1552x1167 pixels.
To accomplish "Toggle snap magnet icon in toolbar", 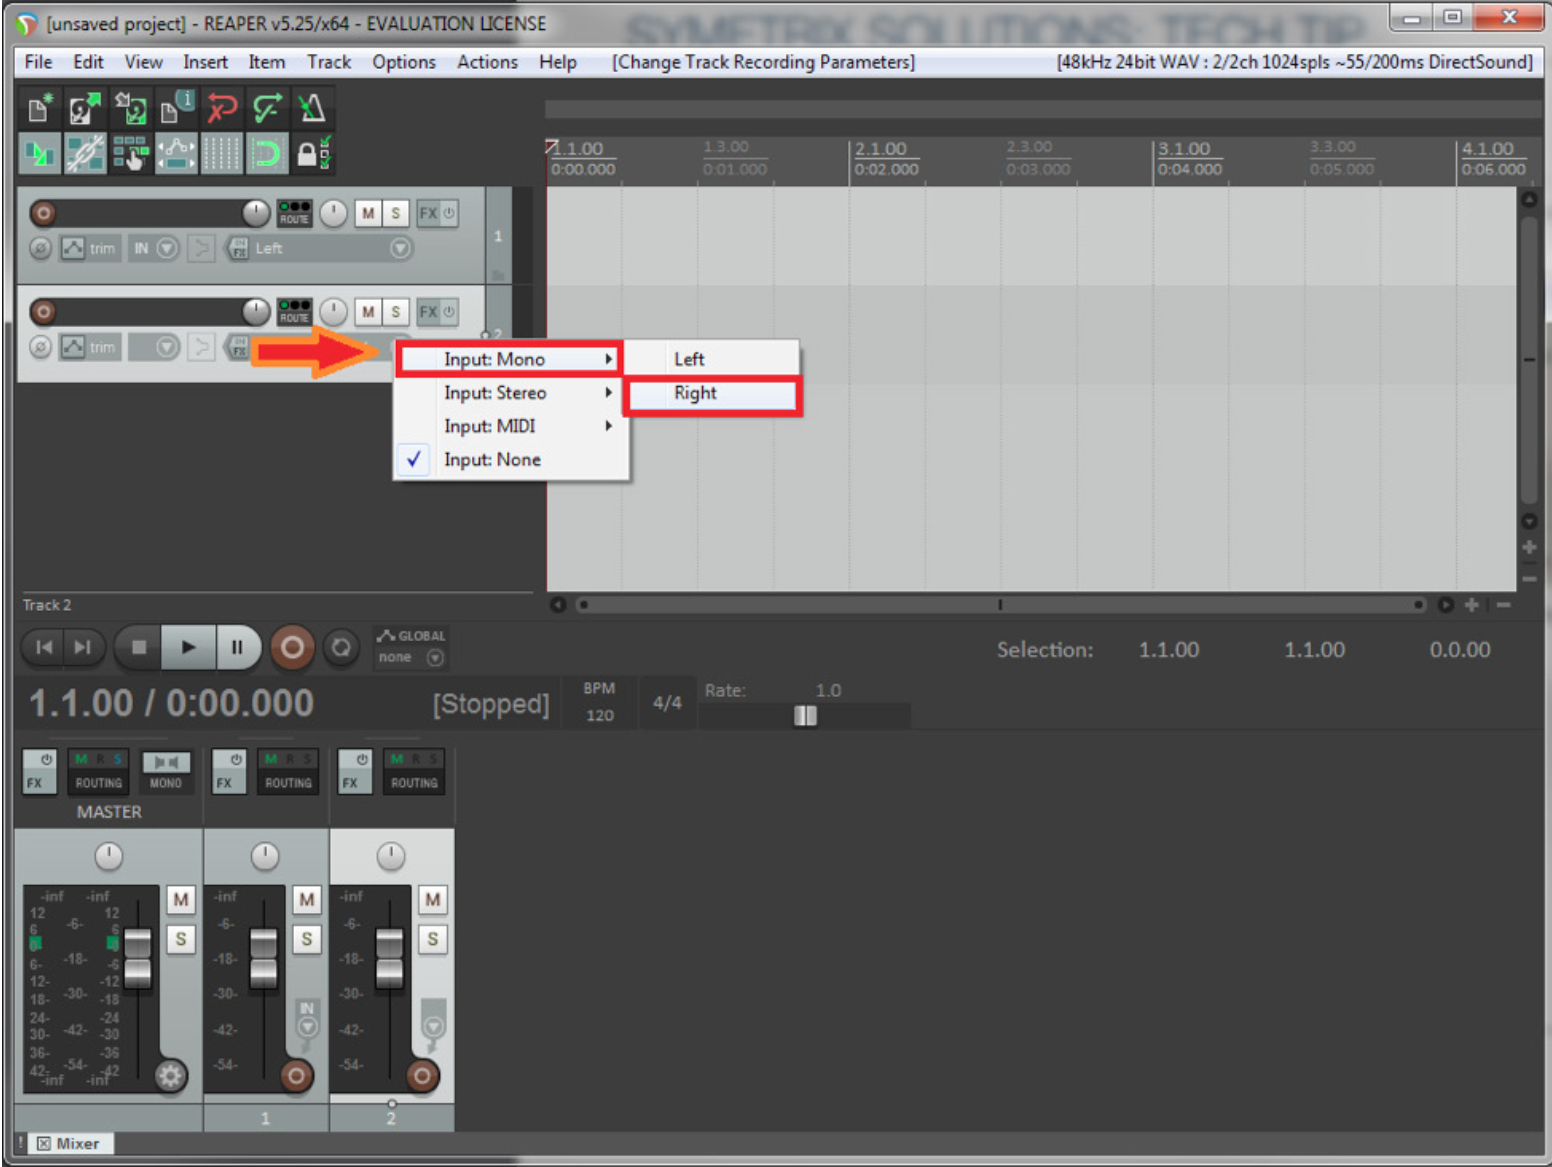I will (267, 154).
